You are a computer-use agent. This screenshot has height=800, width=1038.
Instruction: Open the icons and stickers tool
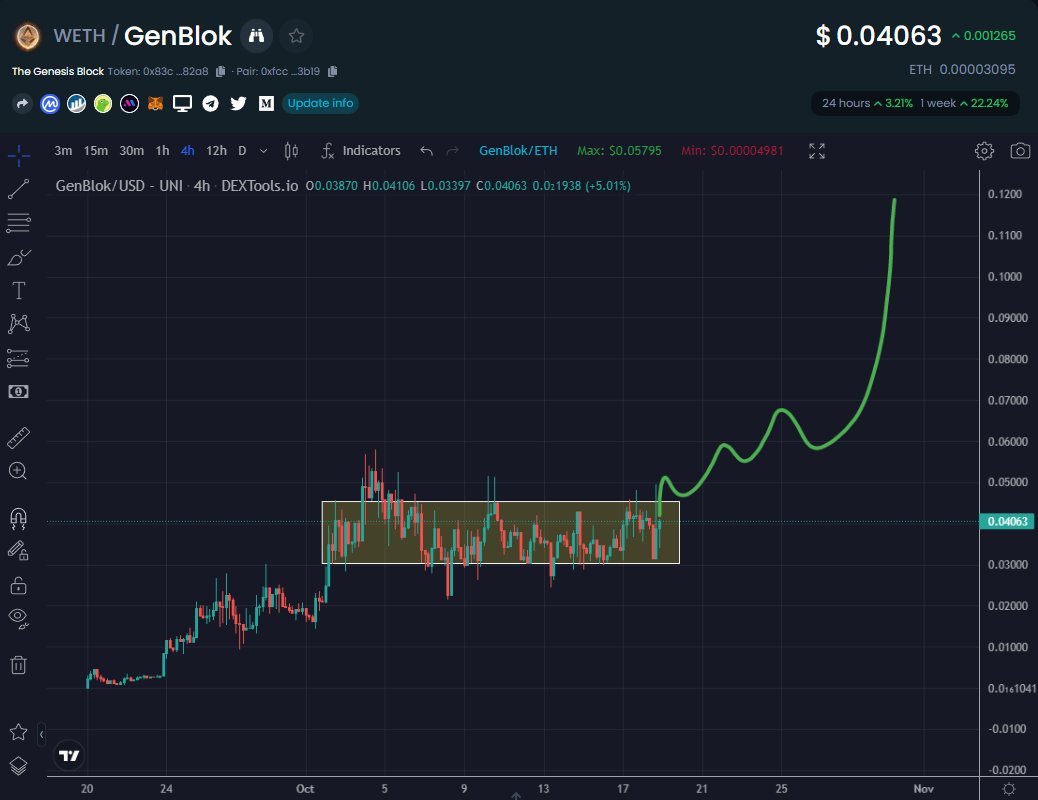(x=19, y=391)
